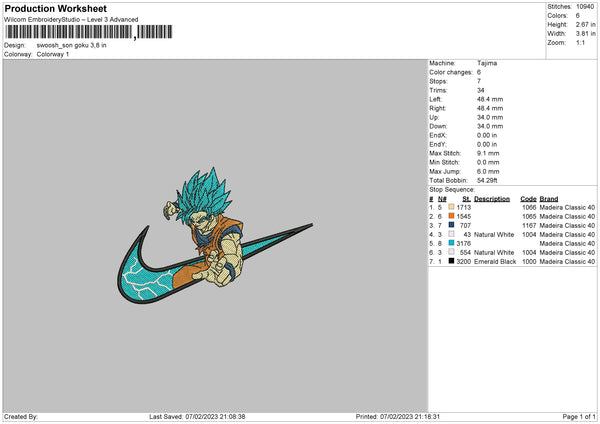Click the Min Stitch value 0.0 mm

point(488,162)
